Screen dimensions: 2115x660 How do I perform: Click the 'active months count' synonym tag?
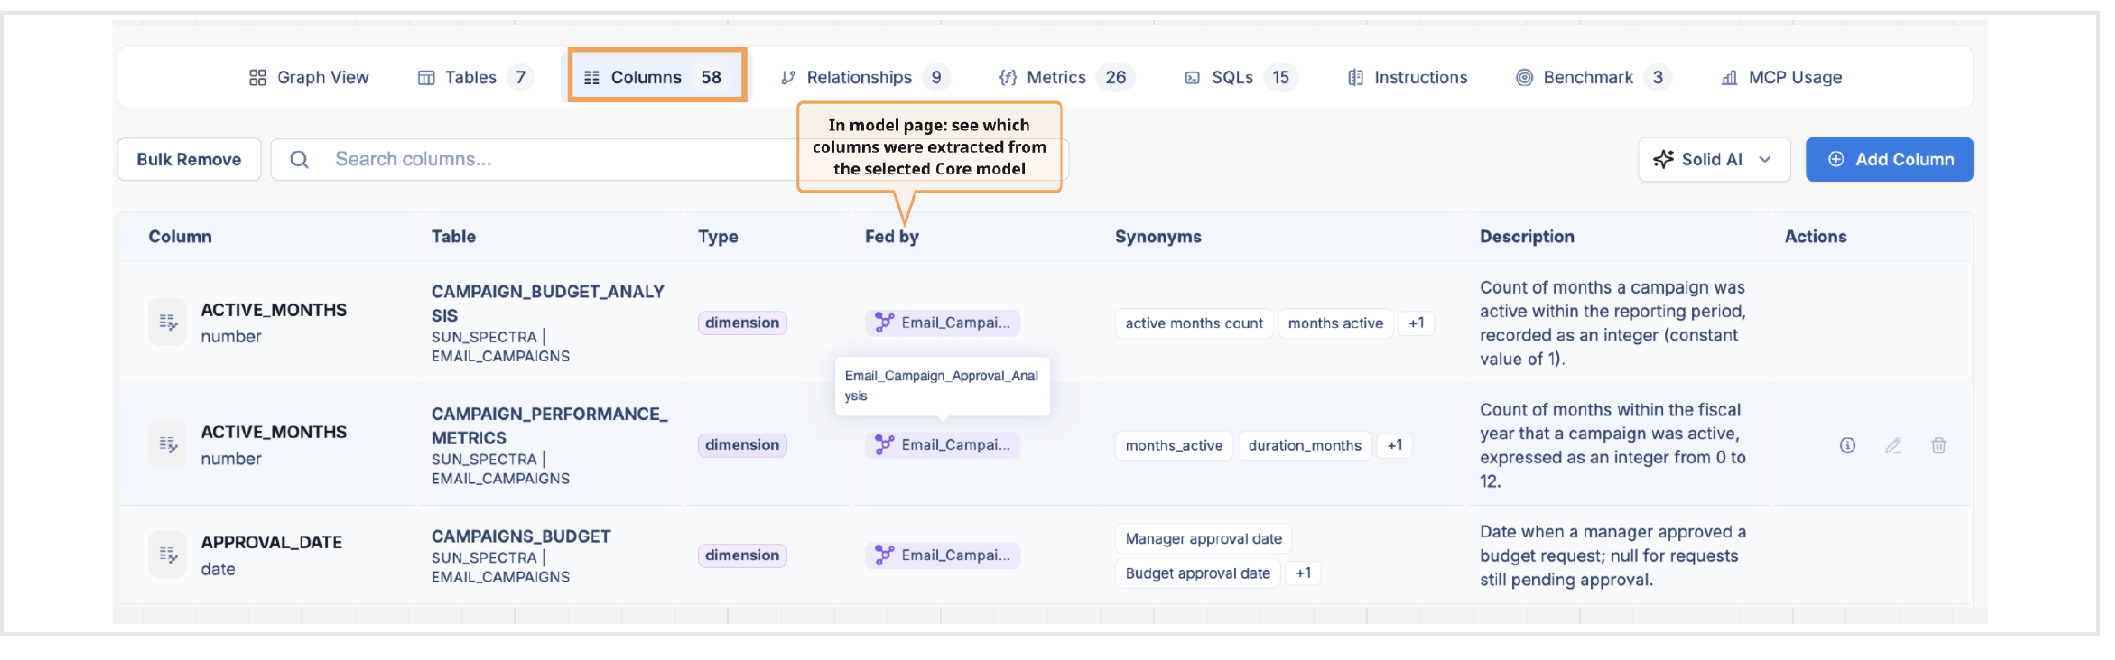pos(1194,323)
